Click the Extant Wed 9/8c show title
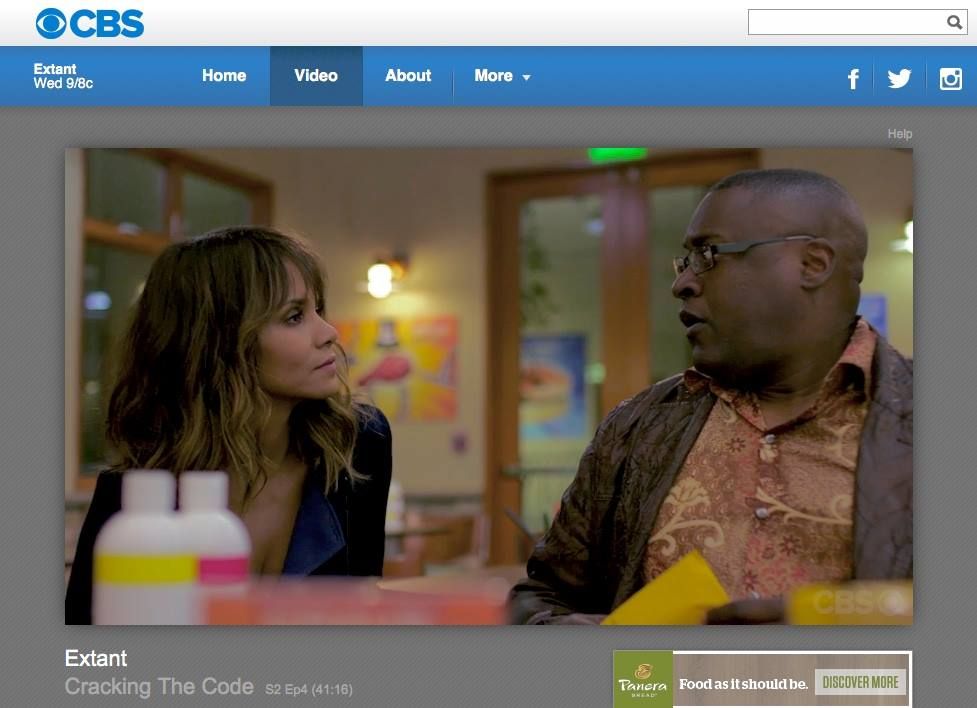The height and width of the screenshot is (708, 977). (x=63, y=76)
